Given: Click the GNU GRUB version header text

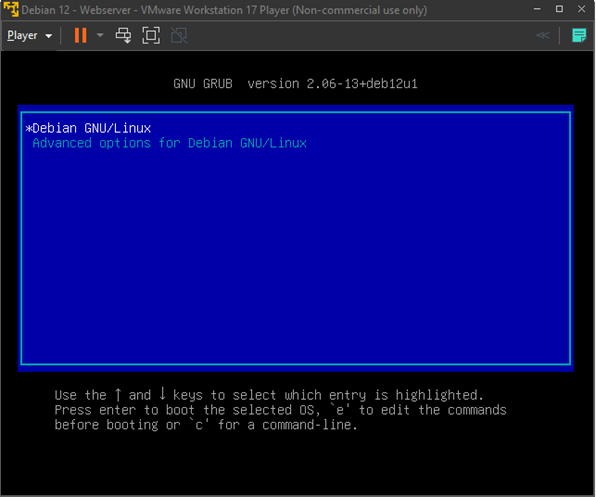Looking at the screenshot, I should point(295,84).
